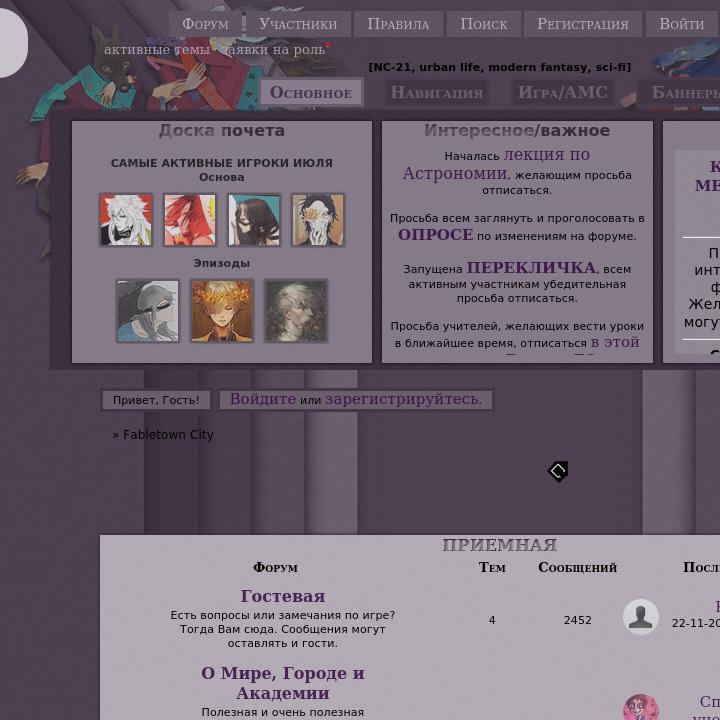Switch to the Навигация tab
720x720 pixels.
tap(436, 92)
